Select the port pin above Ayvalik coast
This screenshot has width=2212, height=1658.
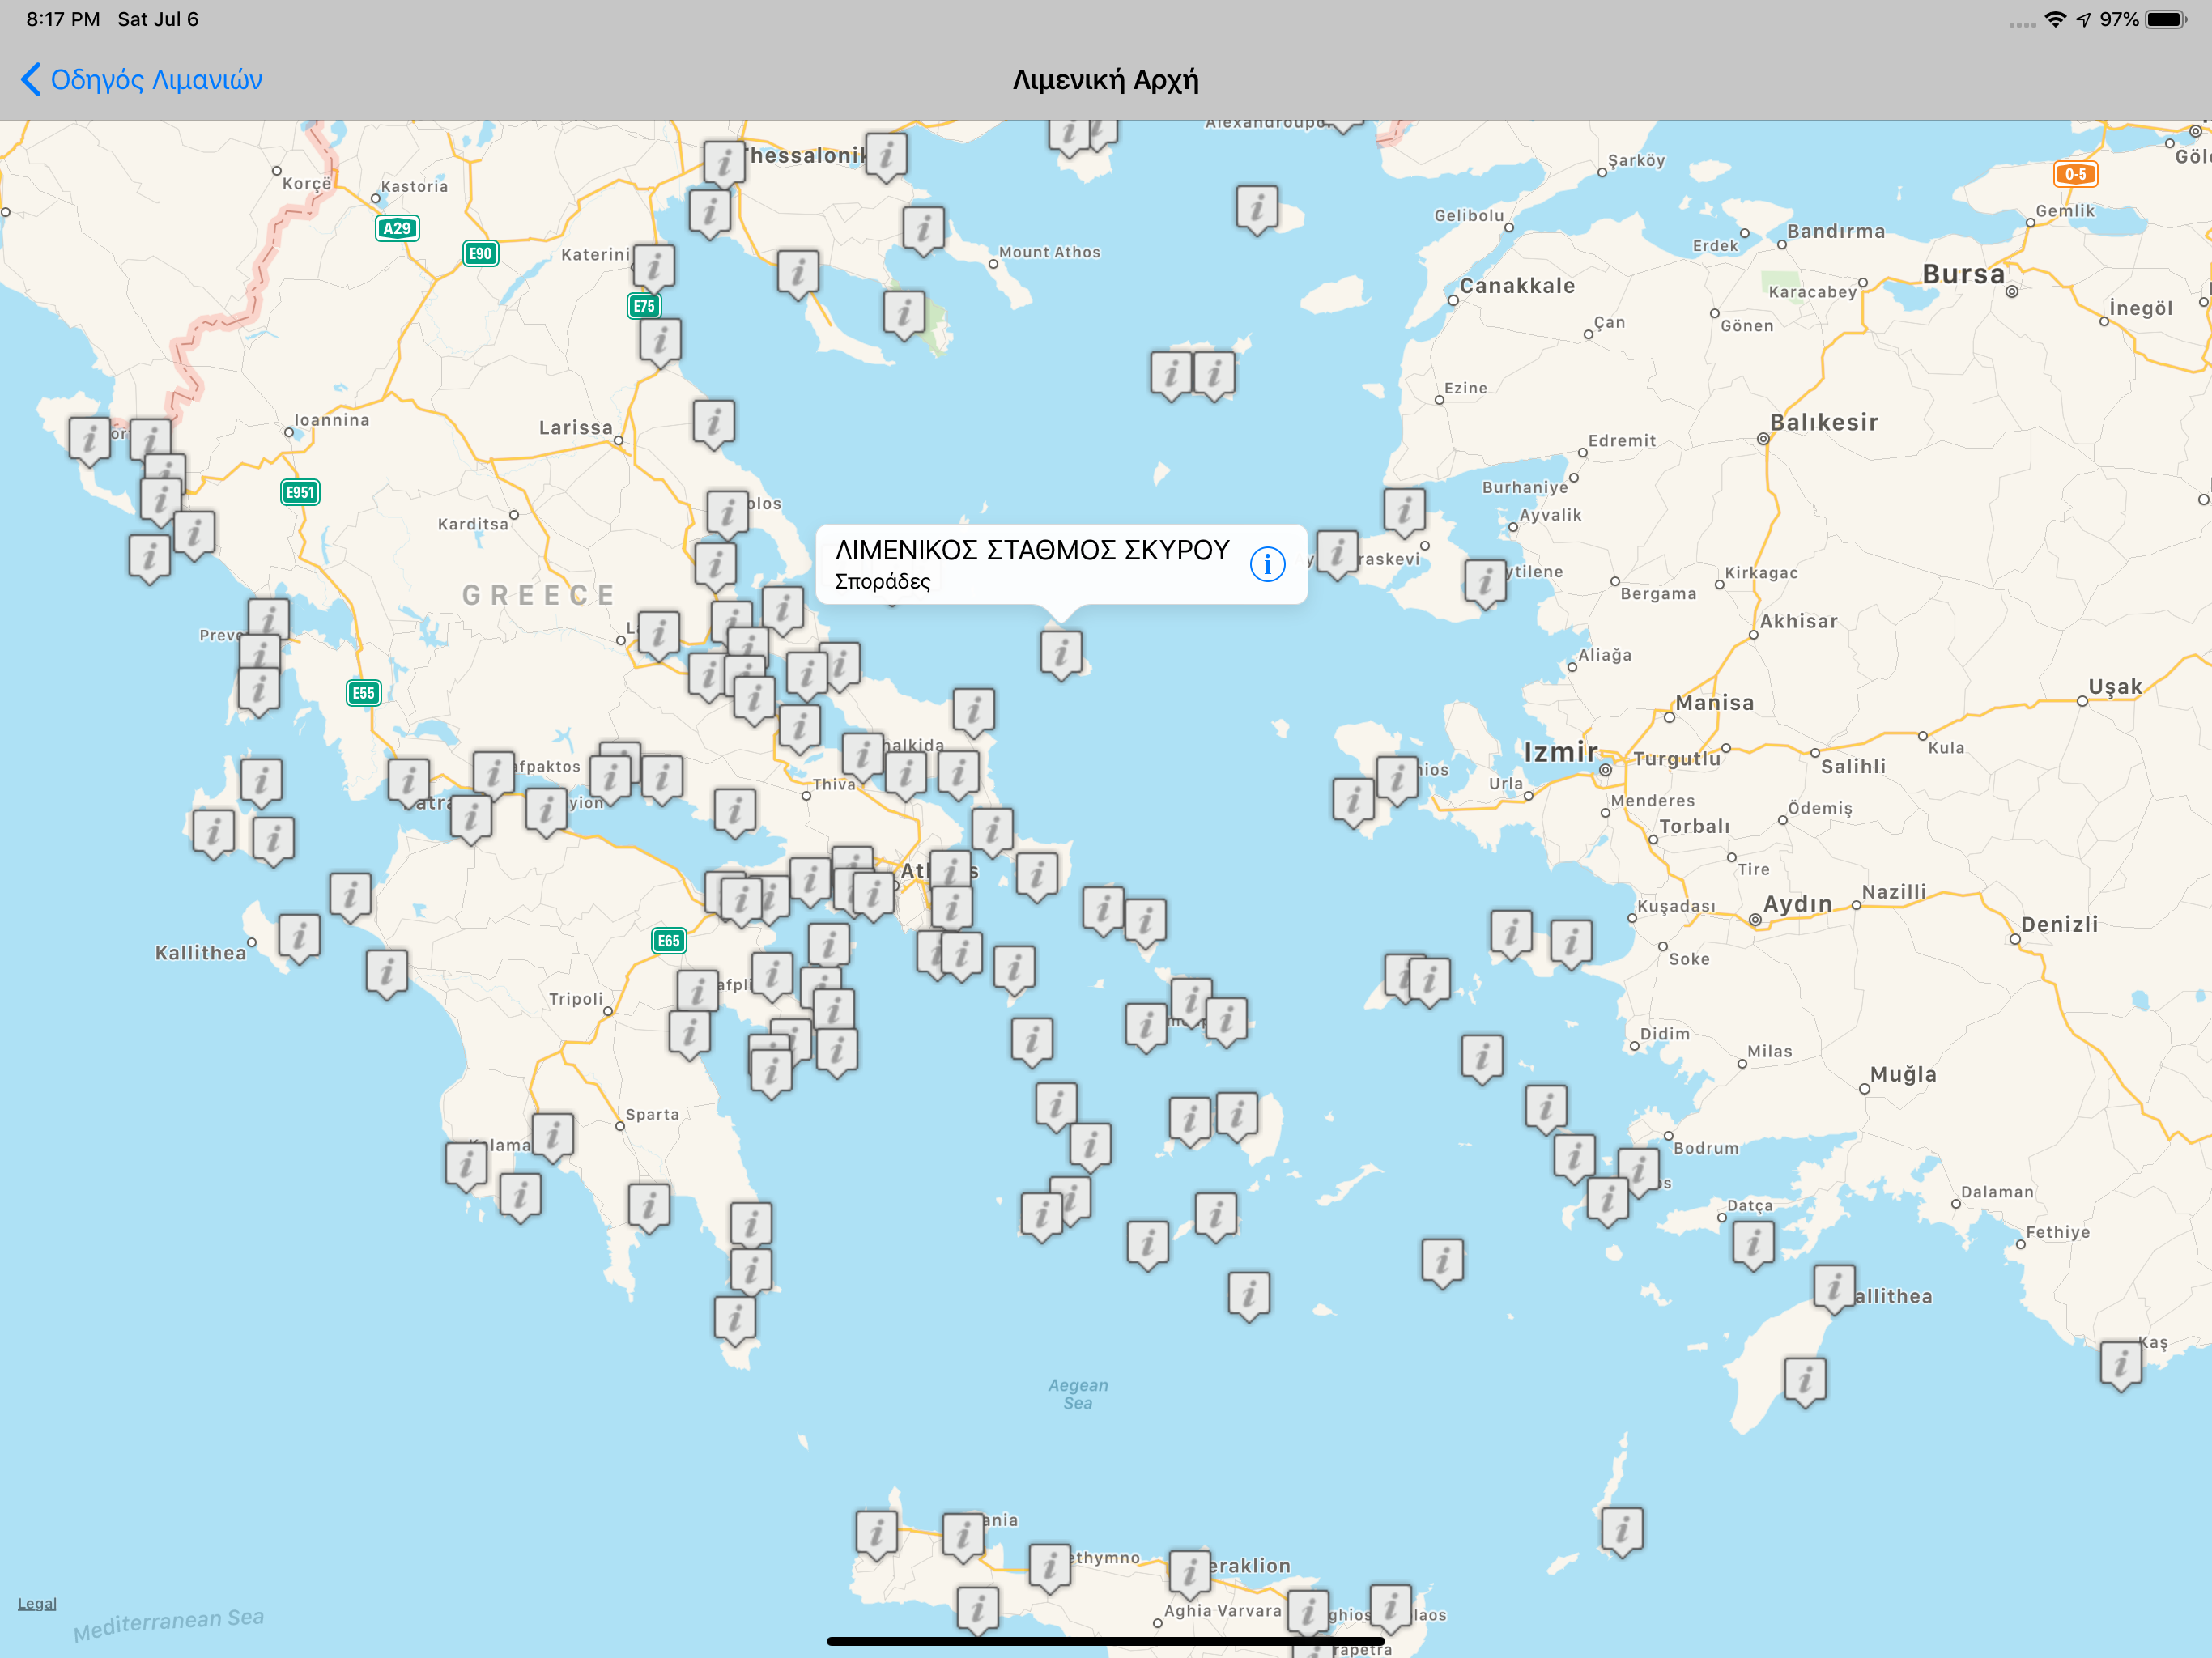click(1403, 512)
